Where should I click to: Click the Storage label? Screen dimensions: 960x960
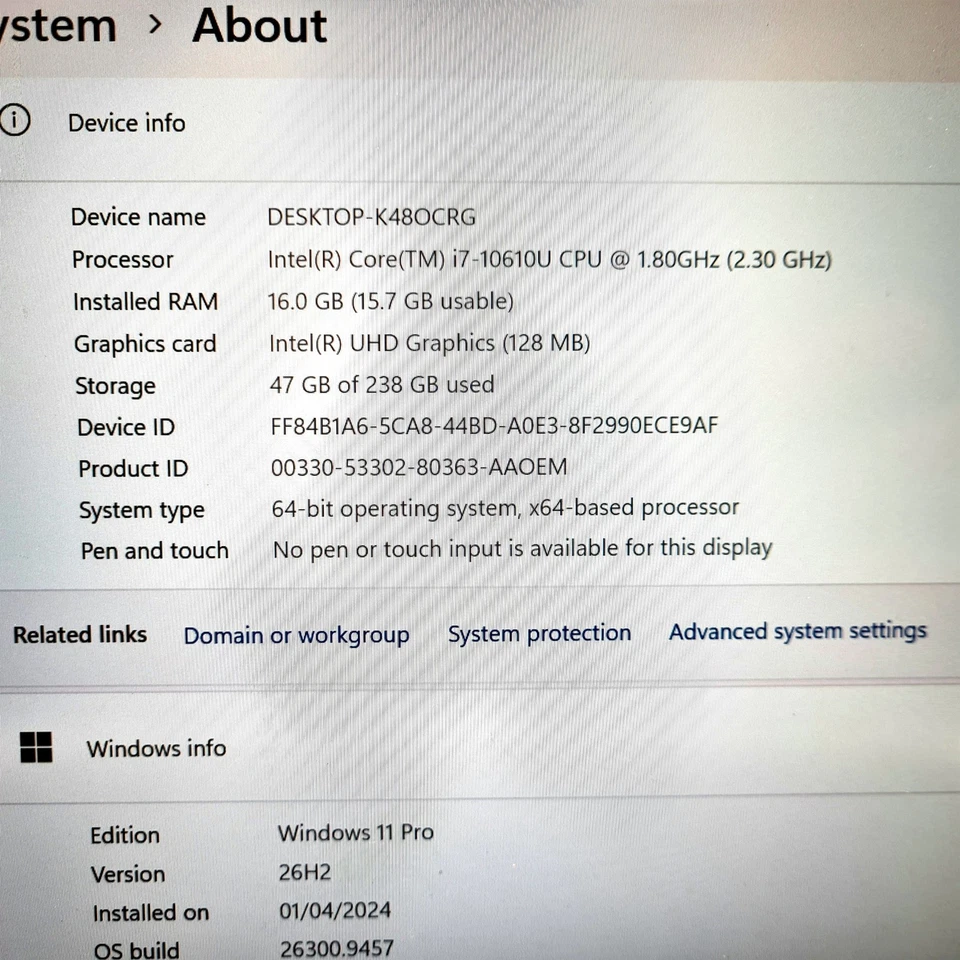coord(115,386)
